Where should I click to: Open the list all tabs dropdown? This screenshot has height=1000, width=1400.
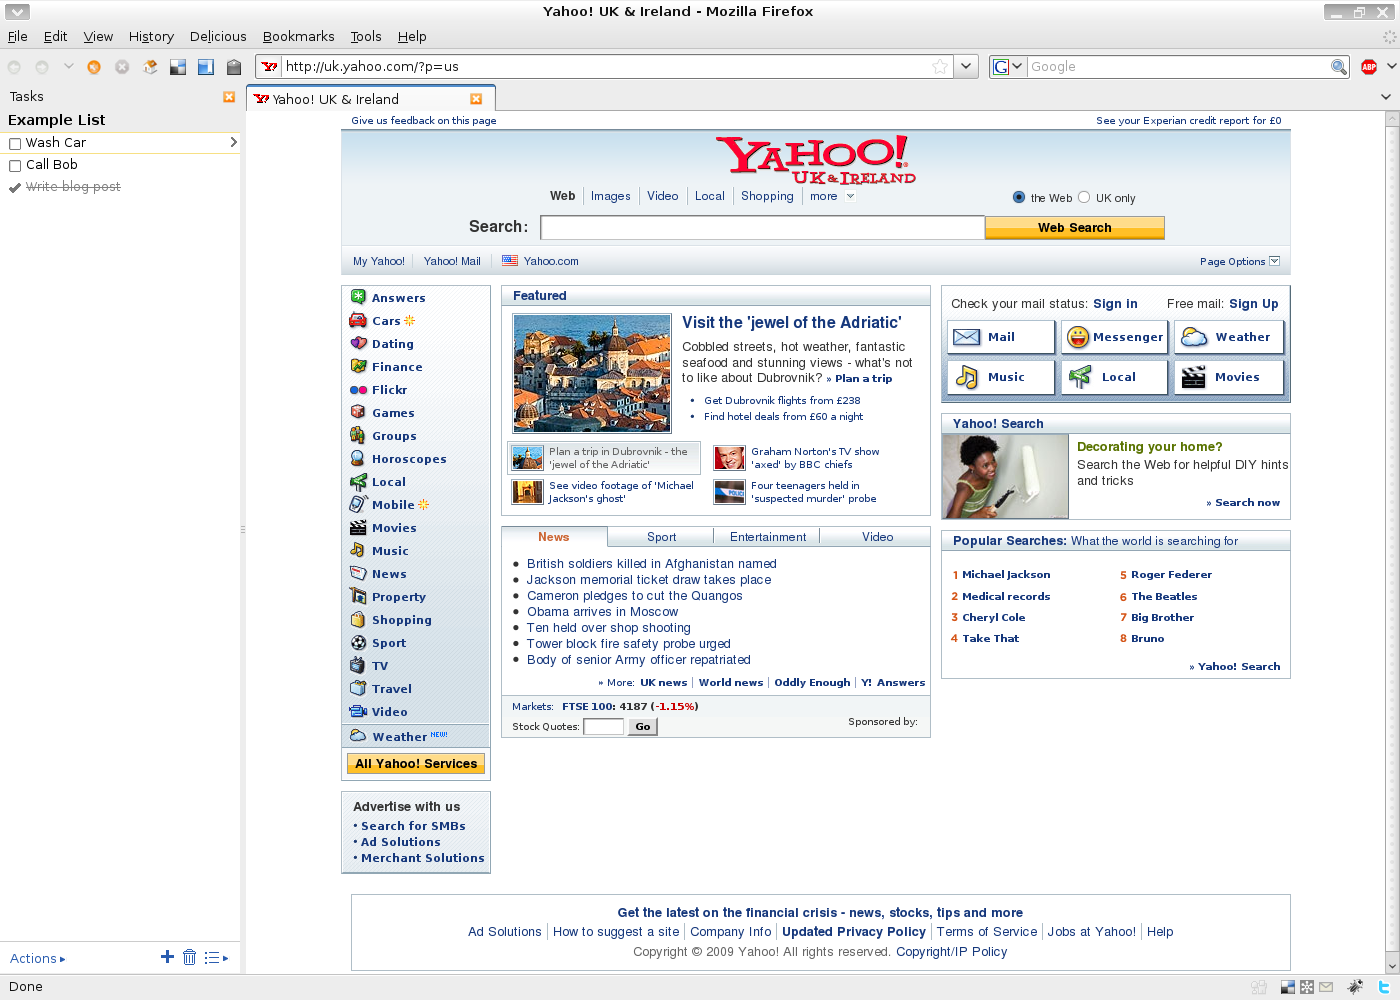click(x=1386, y=97)
